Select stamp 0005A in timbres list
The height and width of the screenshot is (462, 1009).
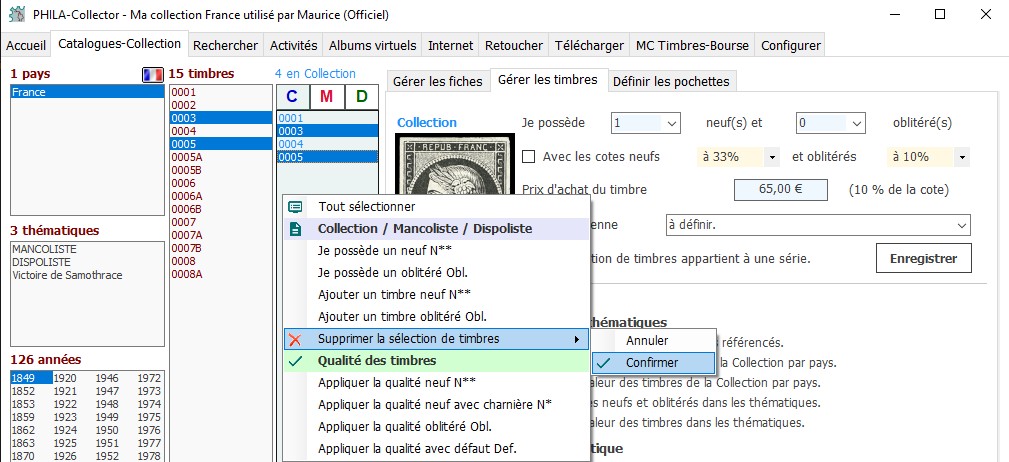221,157
